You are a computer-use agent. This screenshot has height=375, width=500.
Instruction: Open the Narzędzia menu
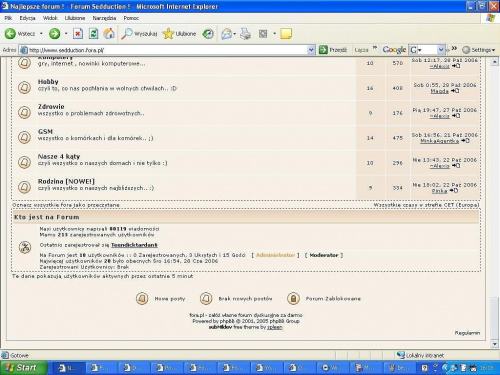(104, 18)
